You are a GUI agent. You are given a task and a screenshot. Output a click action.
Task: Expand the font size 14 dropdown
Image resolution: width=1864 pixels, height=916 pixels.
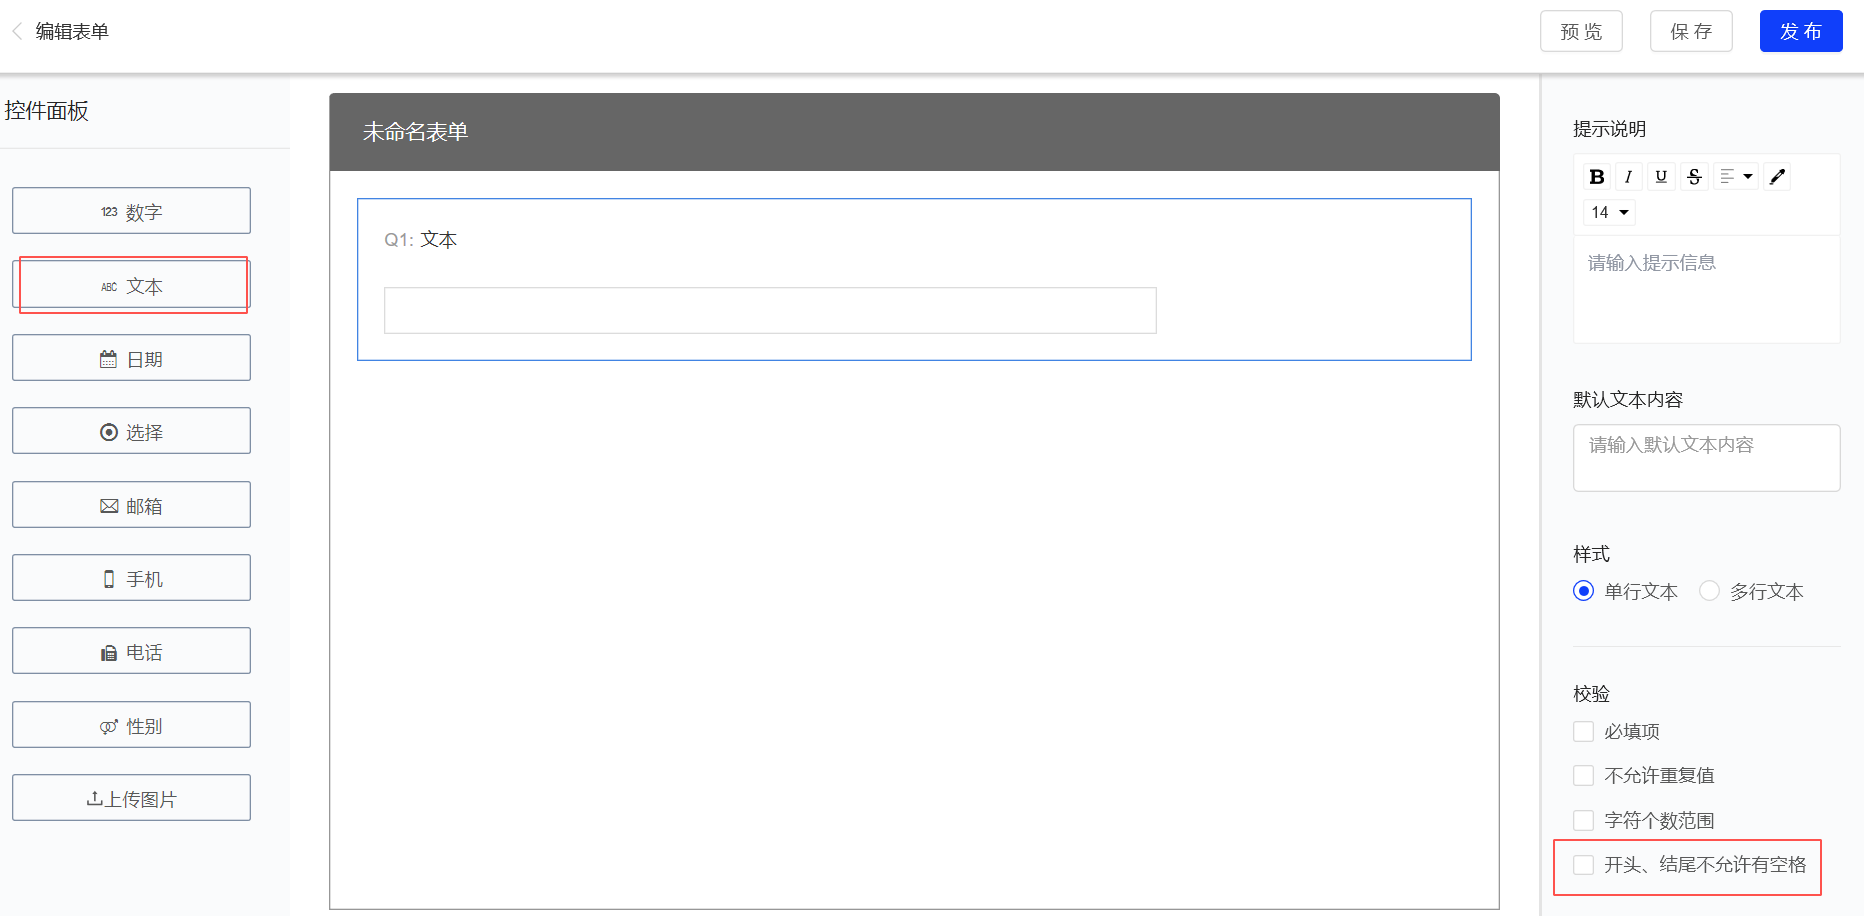click(x=1609, y=212)
